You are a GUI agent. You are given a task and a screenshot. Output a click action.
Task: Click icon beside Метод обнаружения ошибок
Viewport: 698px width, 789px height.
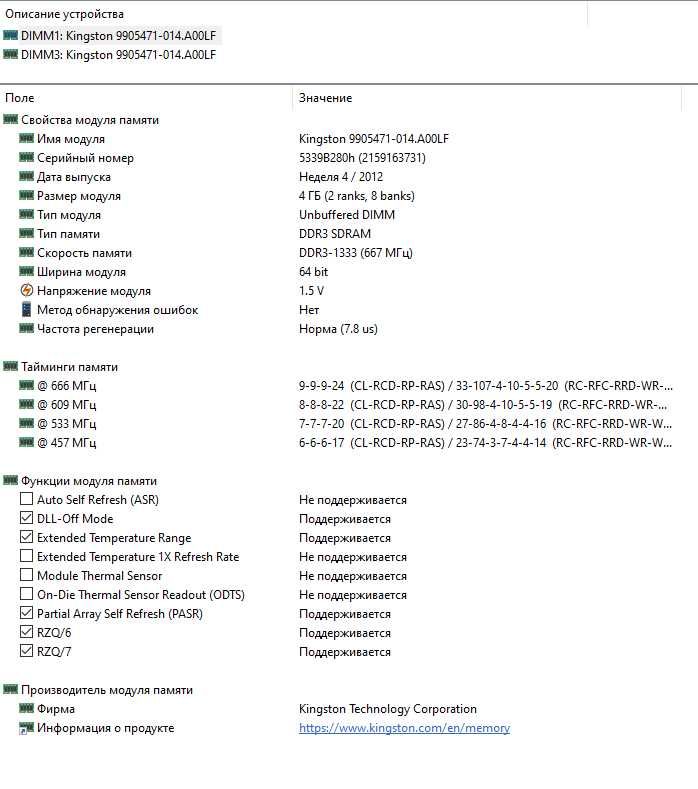coord(26,309)
